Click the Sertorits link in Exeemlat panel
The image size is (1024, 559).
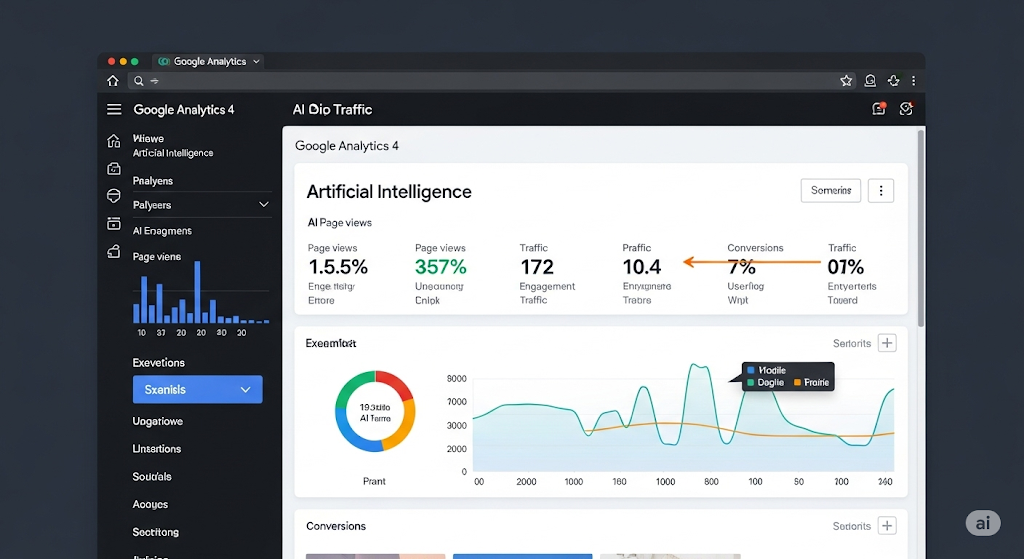coord(852,343)
